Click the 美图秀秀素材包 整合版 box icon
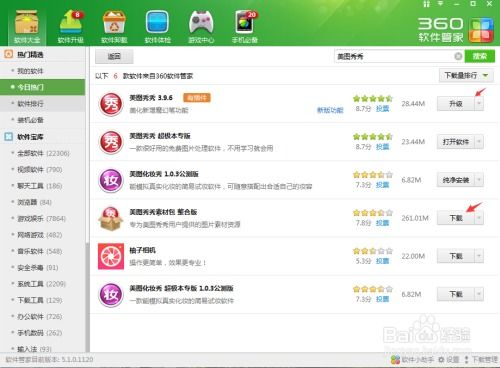Image resolution: width=500 pixels, height=368 pixels. coord(111,218)
